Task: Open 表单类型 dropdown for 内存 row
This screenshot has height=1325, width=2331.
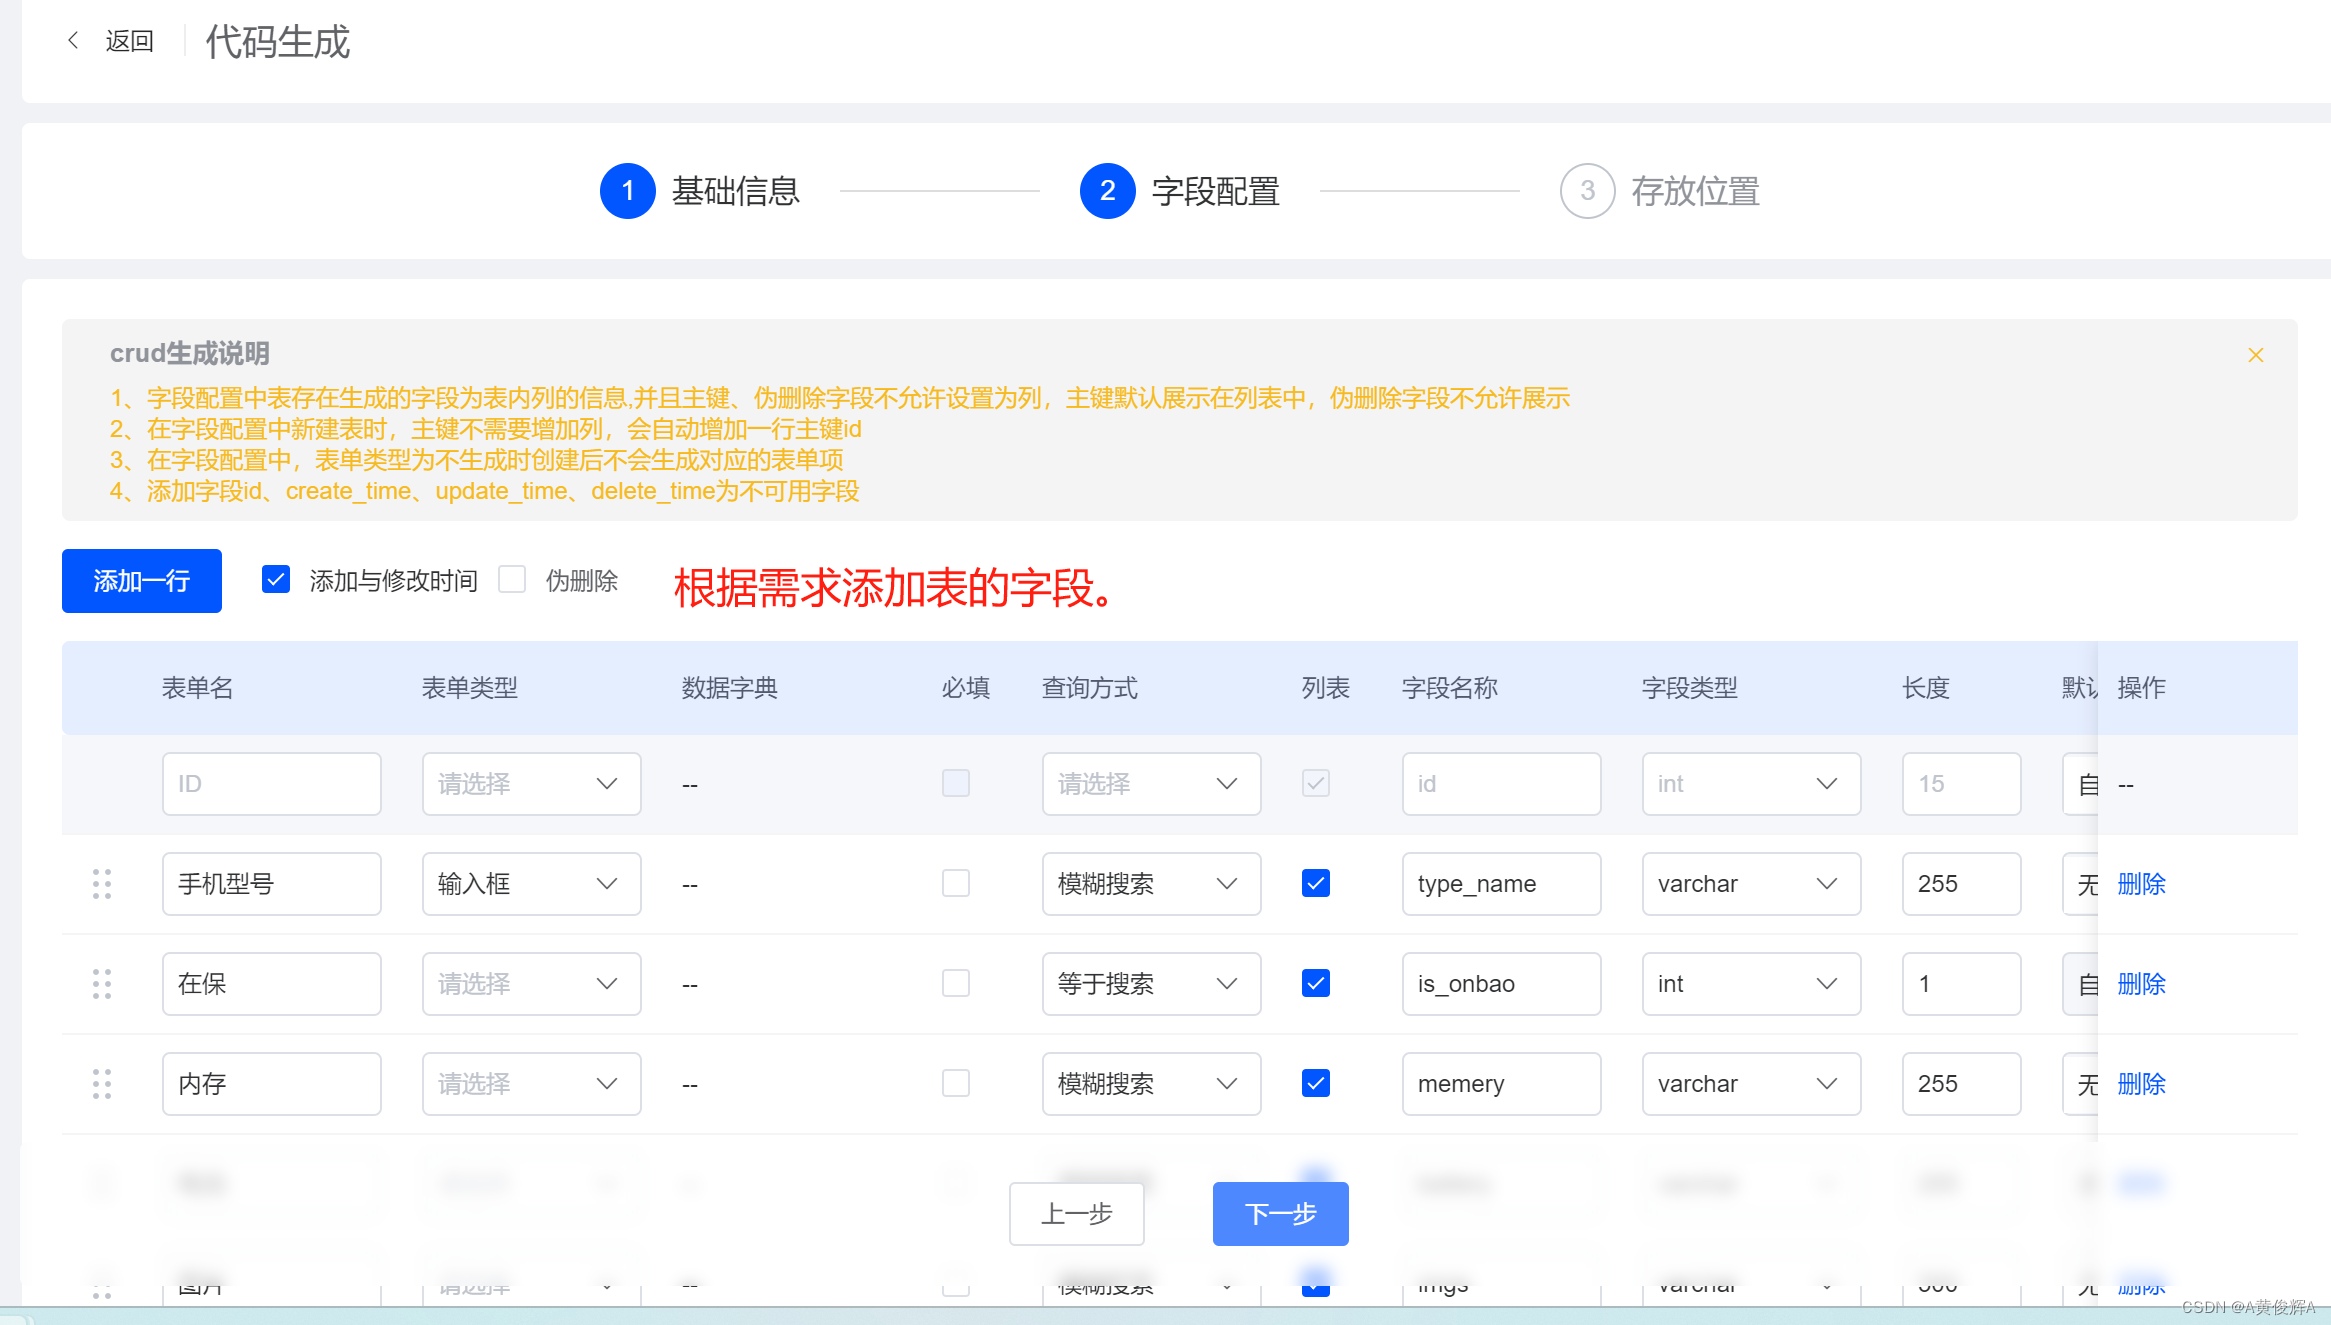Action: pos(531,1084)
